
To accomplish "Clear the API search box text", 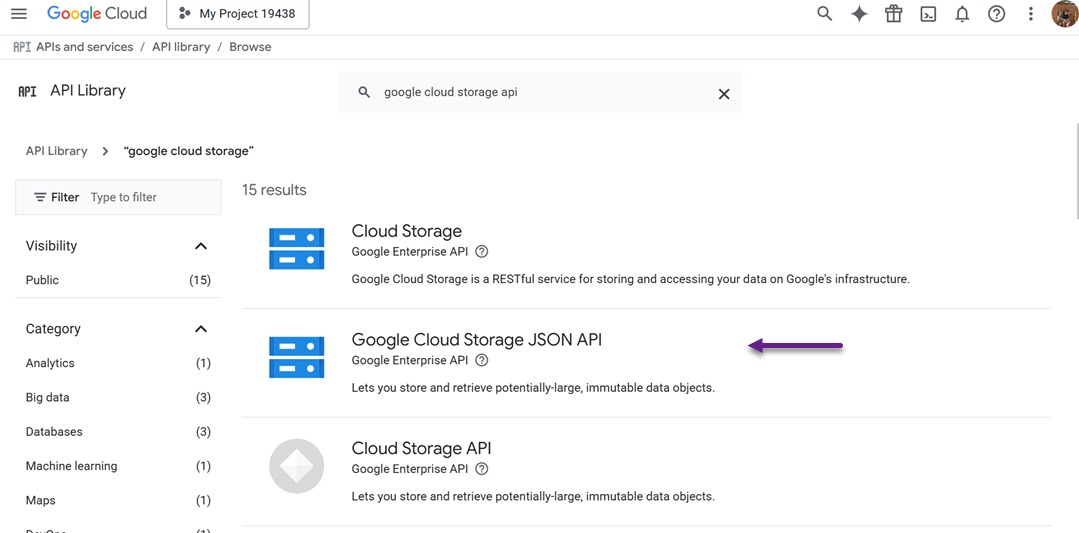I will point(724,93).
